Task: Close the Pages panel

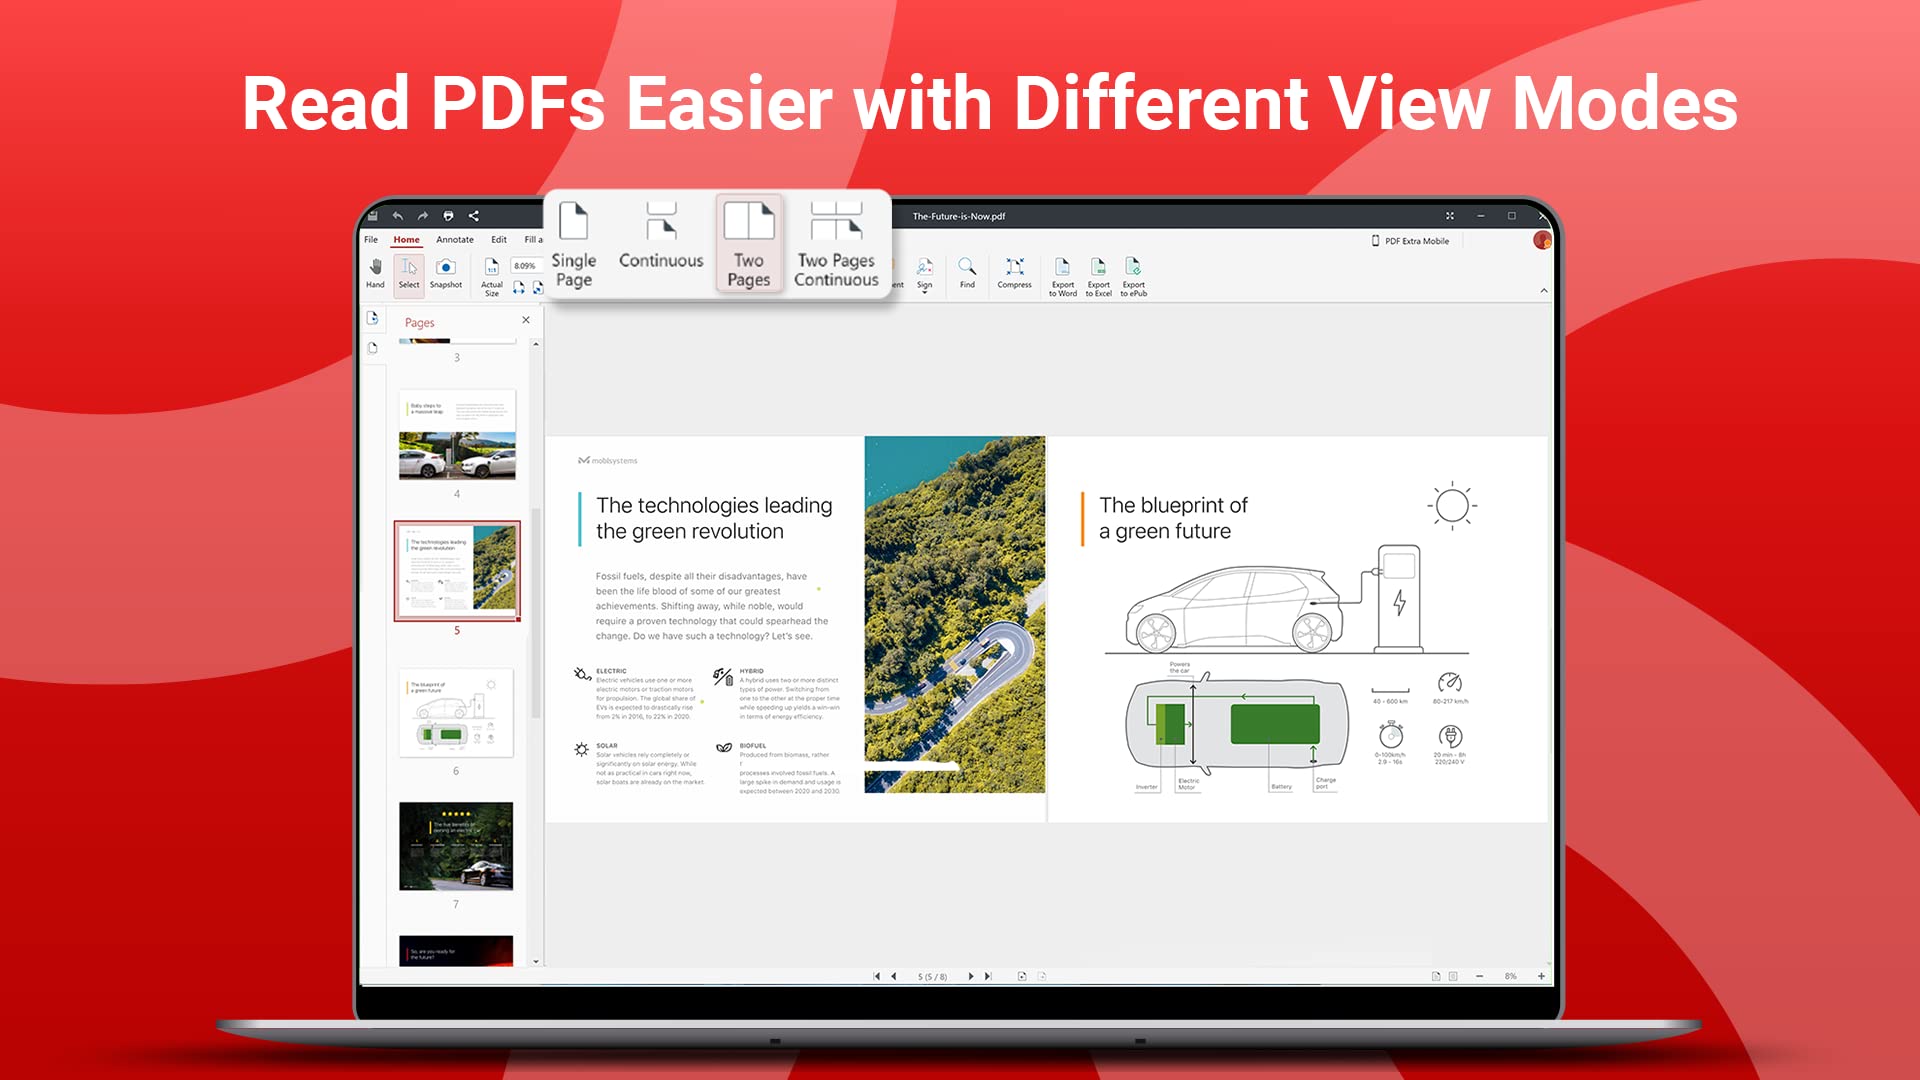Action: [526, 320]
